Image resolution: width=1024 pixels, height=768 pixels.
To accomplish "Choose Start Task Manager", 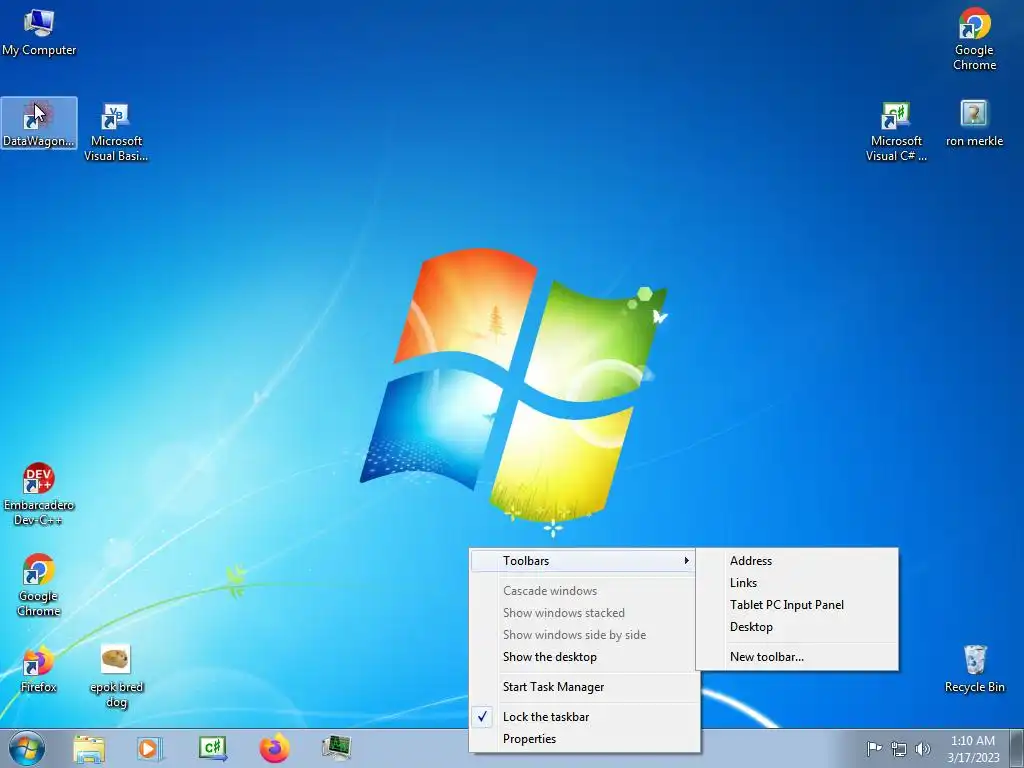I will click(584, 687).
